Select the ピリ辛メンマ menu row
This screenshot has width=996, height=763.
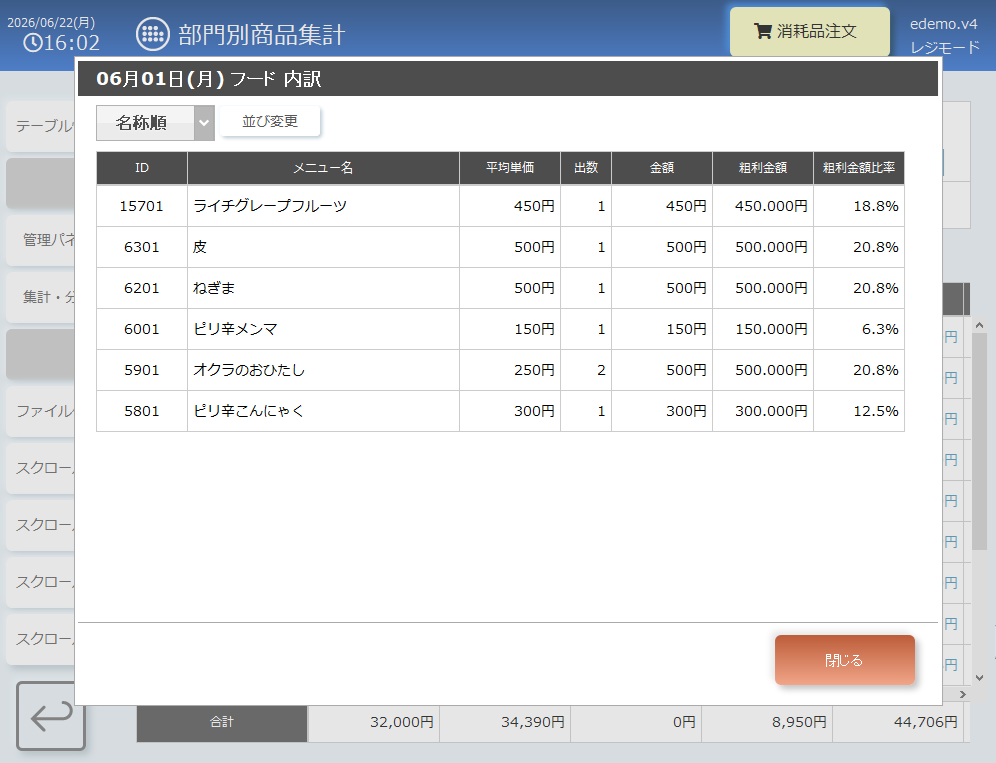500,329
